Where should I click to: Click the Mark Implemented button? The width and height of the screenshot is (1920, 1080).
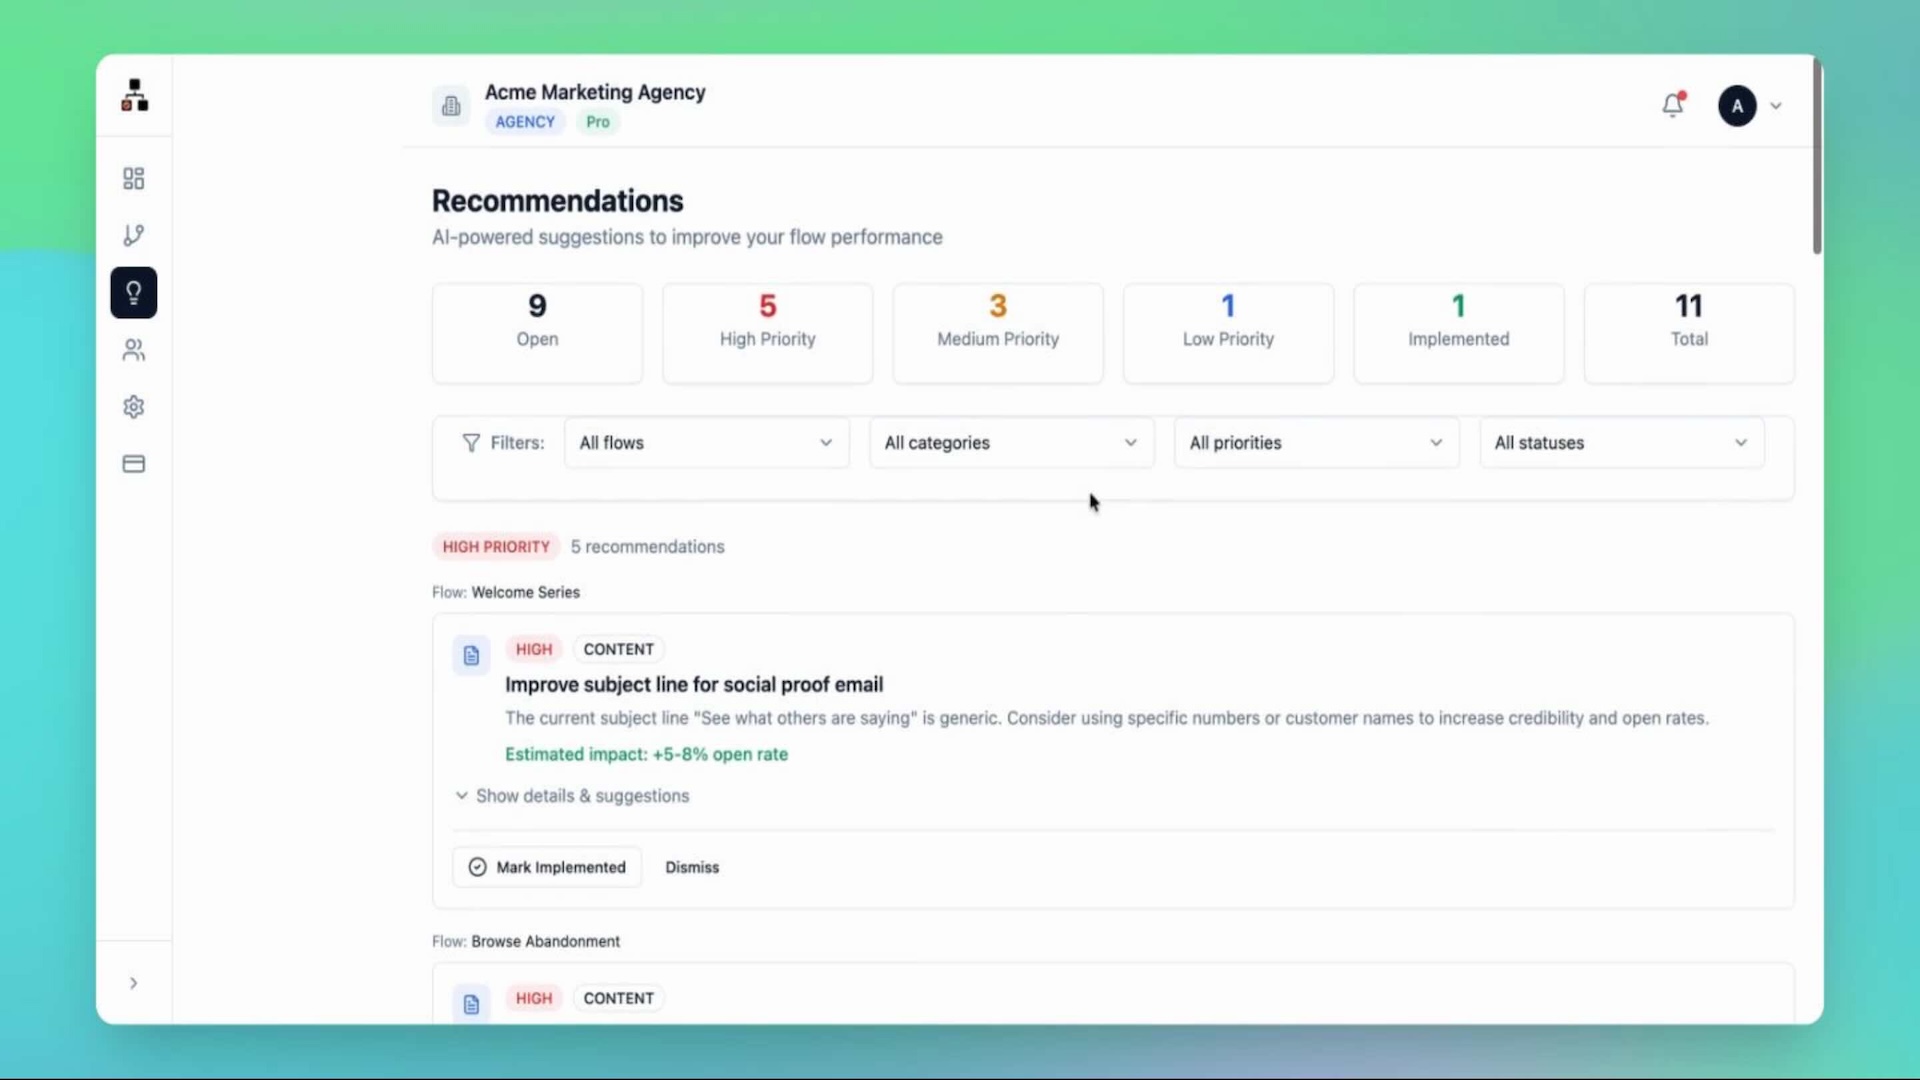[547, 867]
